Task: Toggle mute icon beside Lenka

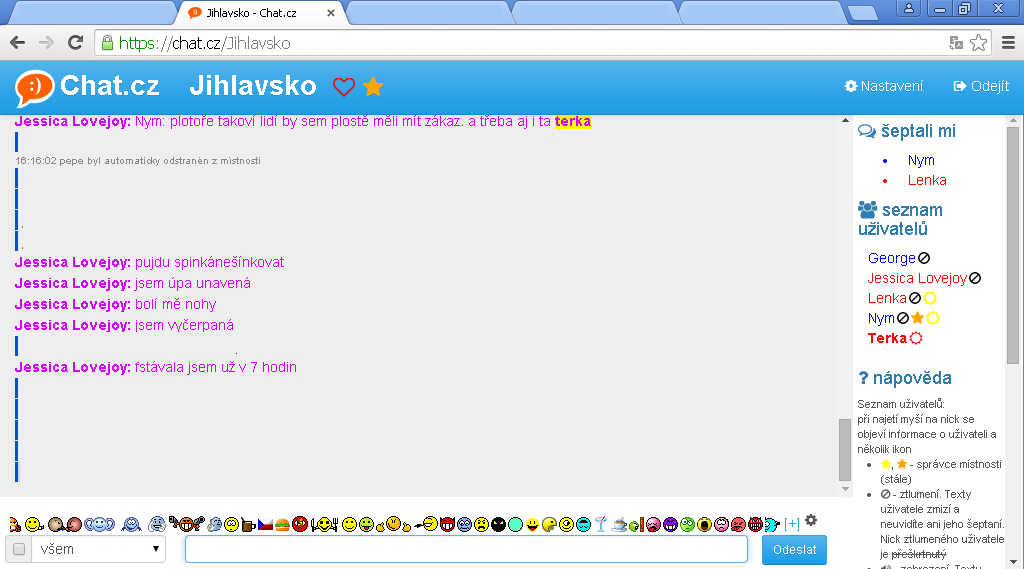Action: click(x=915, y=299)
